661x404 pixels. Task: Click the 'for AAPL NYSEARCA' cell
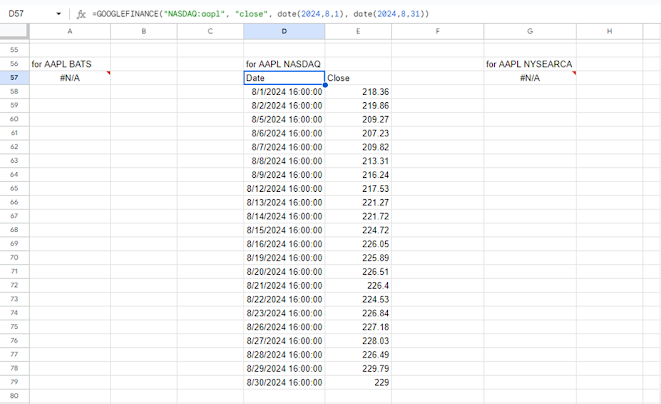click(530, 64)
